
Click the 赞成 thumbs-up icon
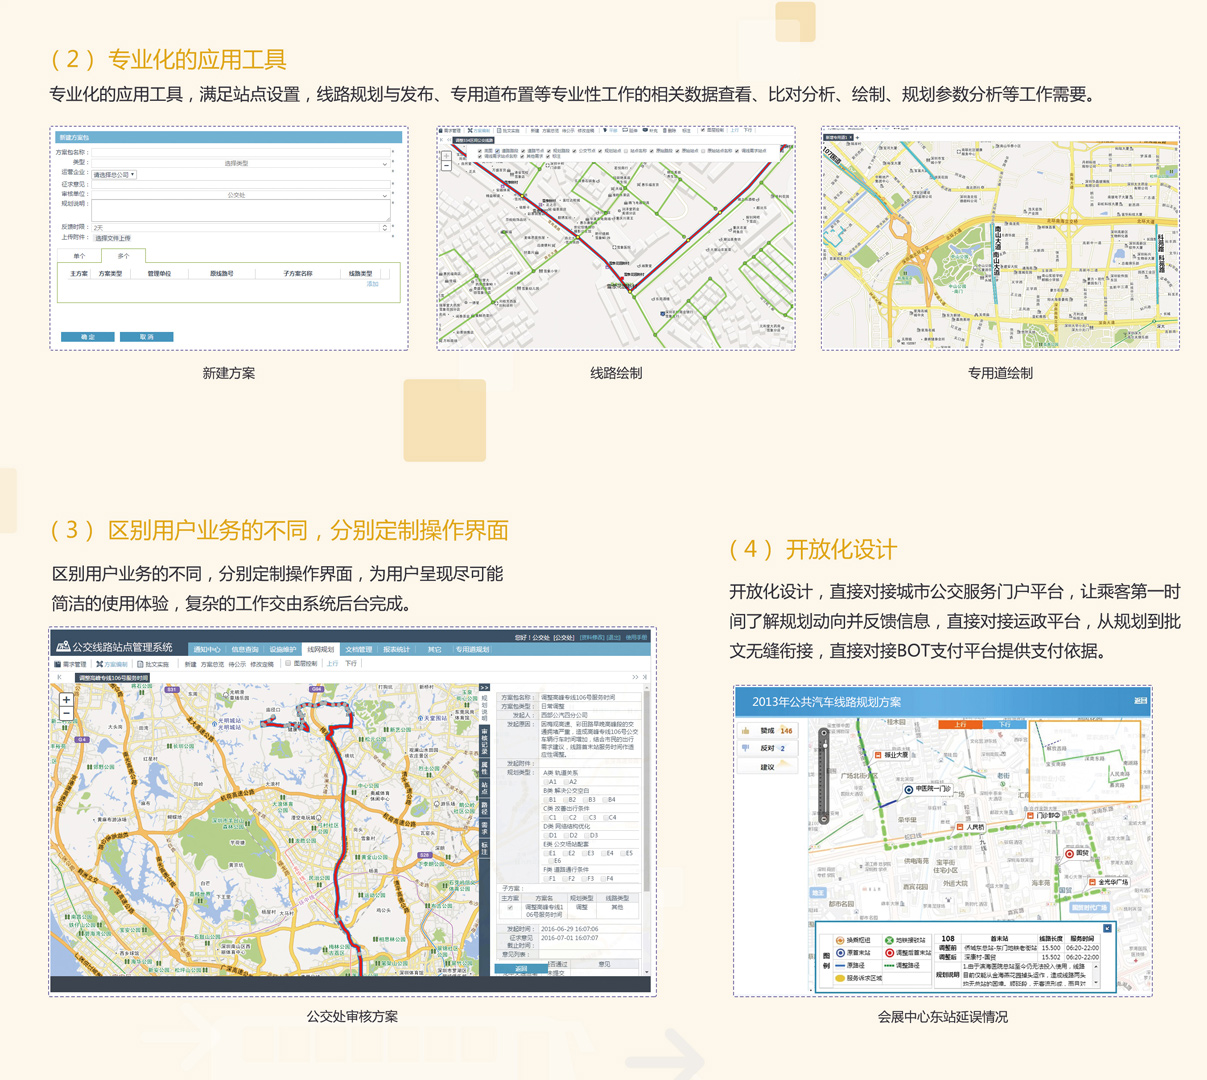coord(746,731)
